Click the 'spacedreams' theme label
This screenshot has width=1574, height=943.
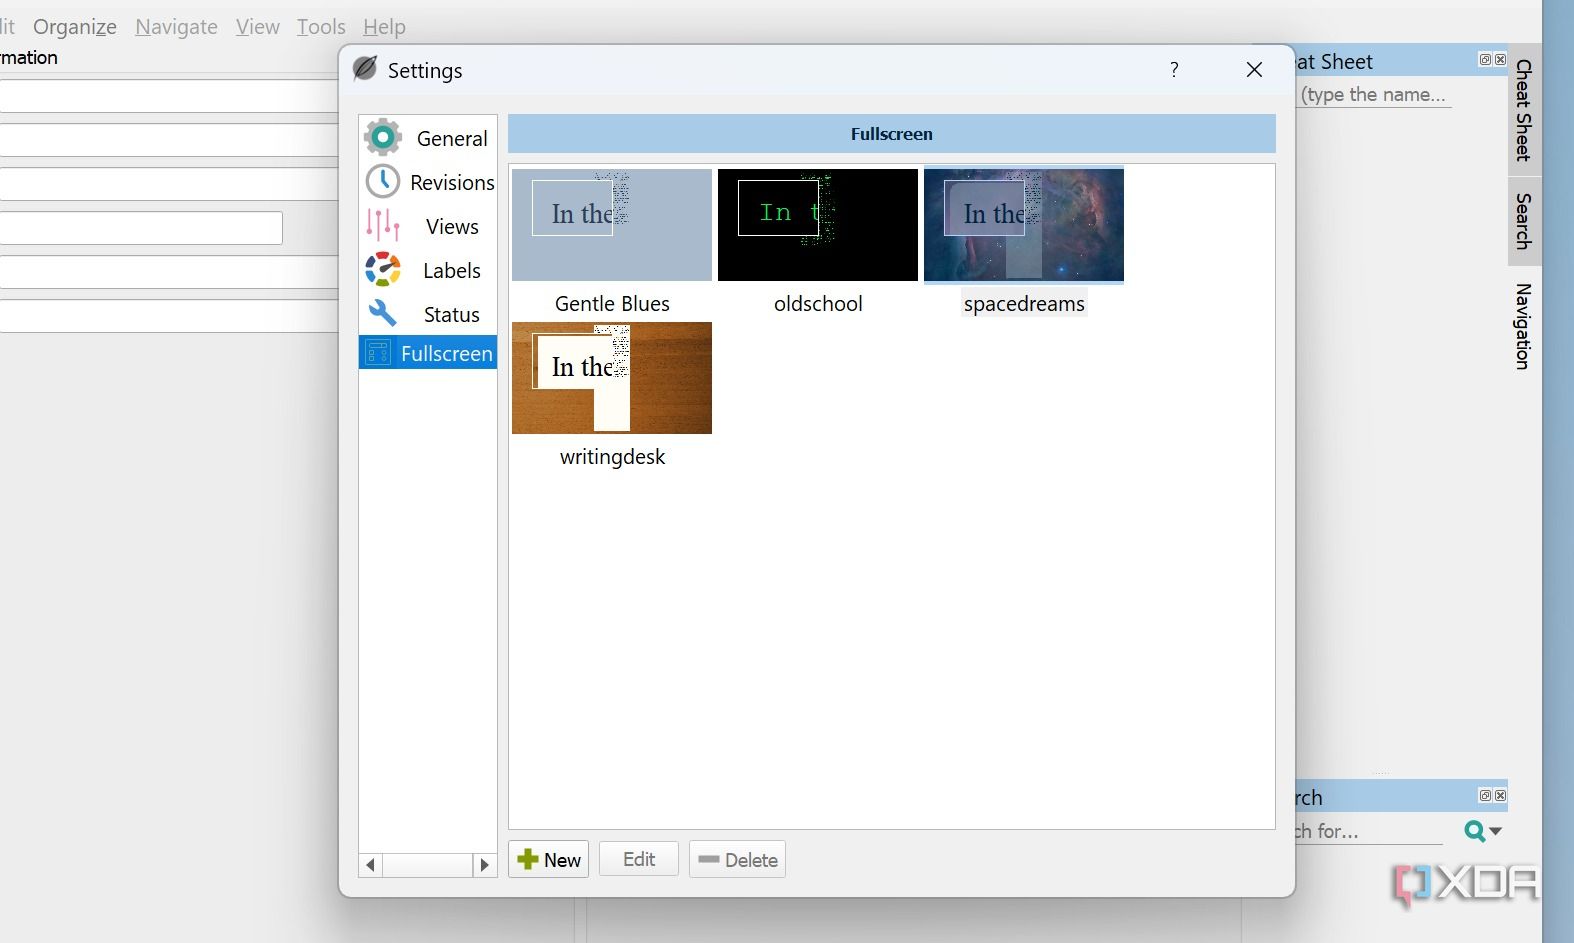point(1024,303)
